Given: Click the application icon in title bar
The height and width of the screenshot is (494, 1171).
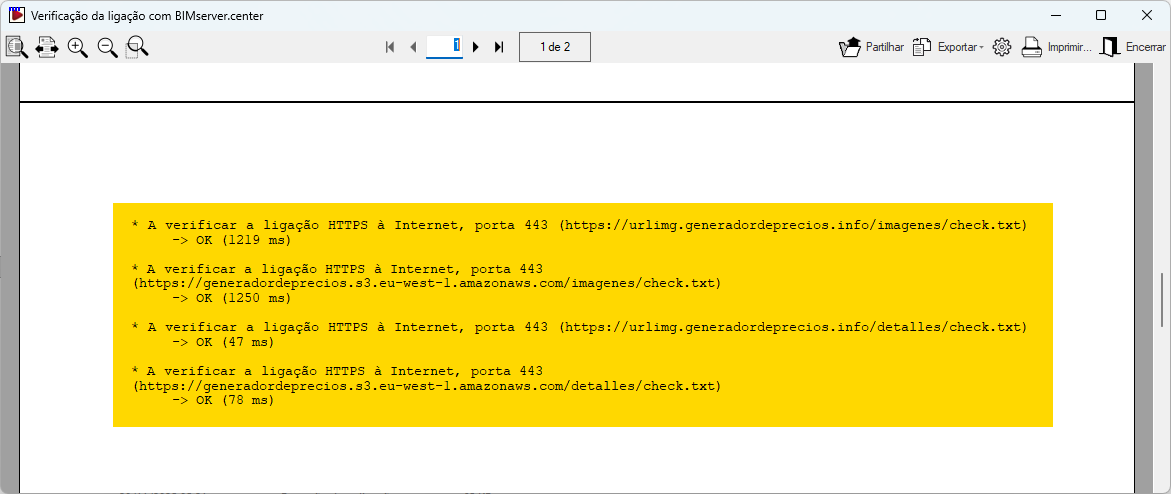Looking at the screenshot, I should (16, 15).
